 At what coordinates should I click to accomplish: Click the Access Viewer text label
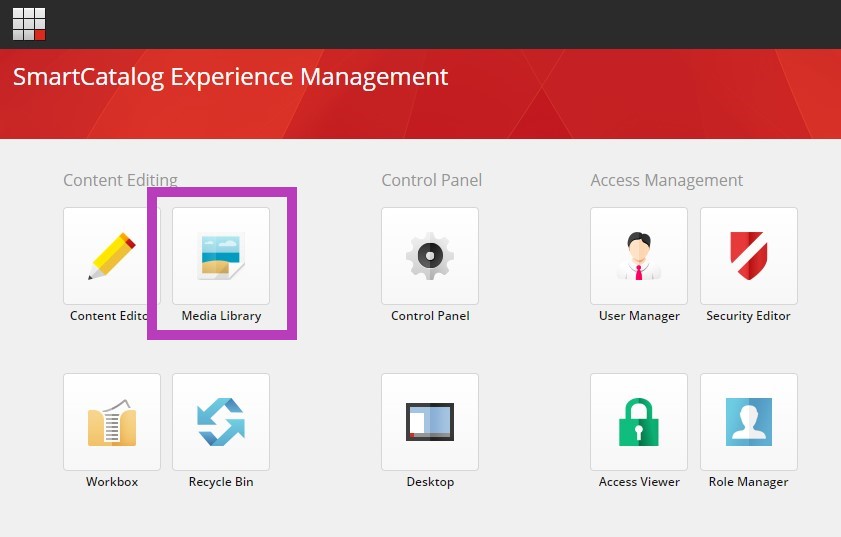coord(639,481)
